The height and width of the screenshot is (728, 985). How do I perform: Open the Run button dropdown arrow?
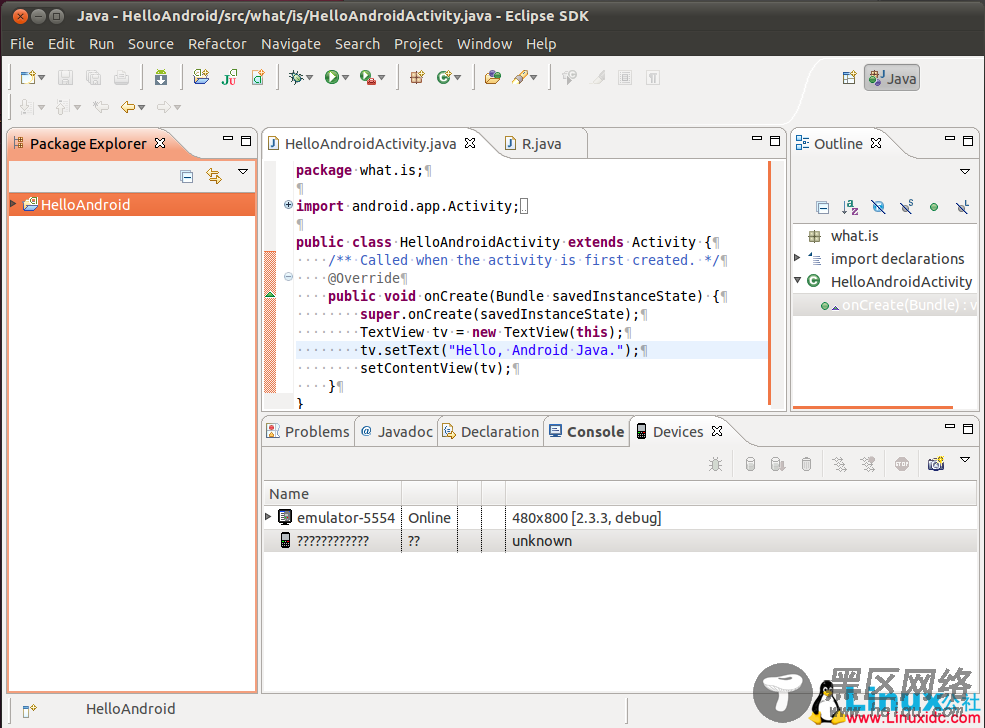pos(346,78)
